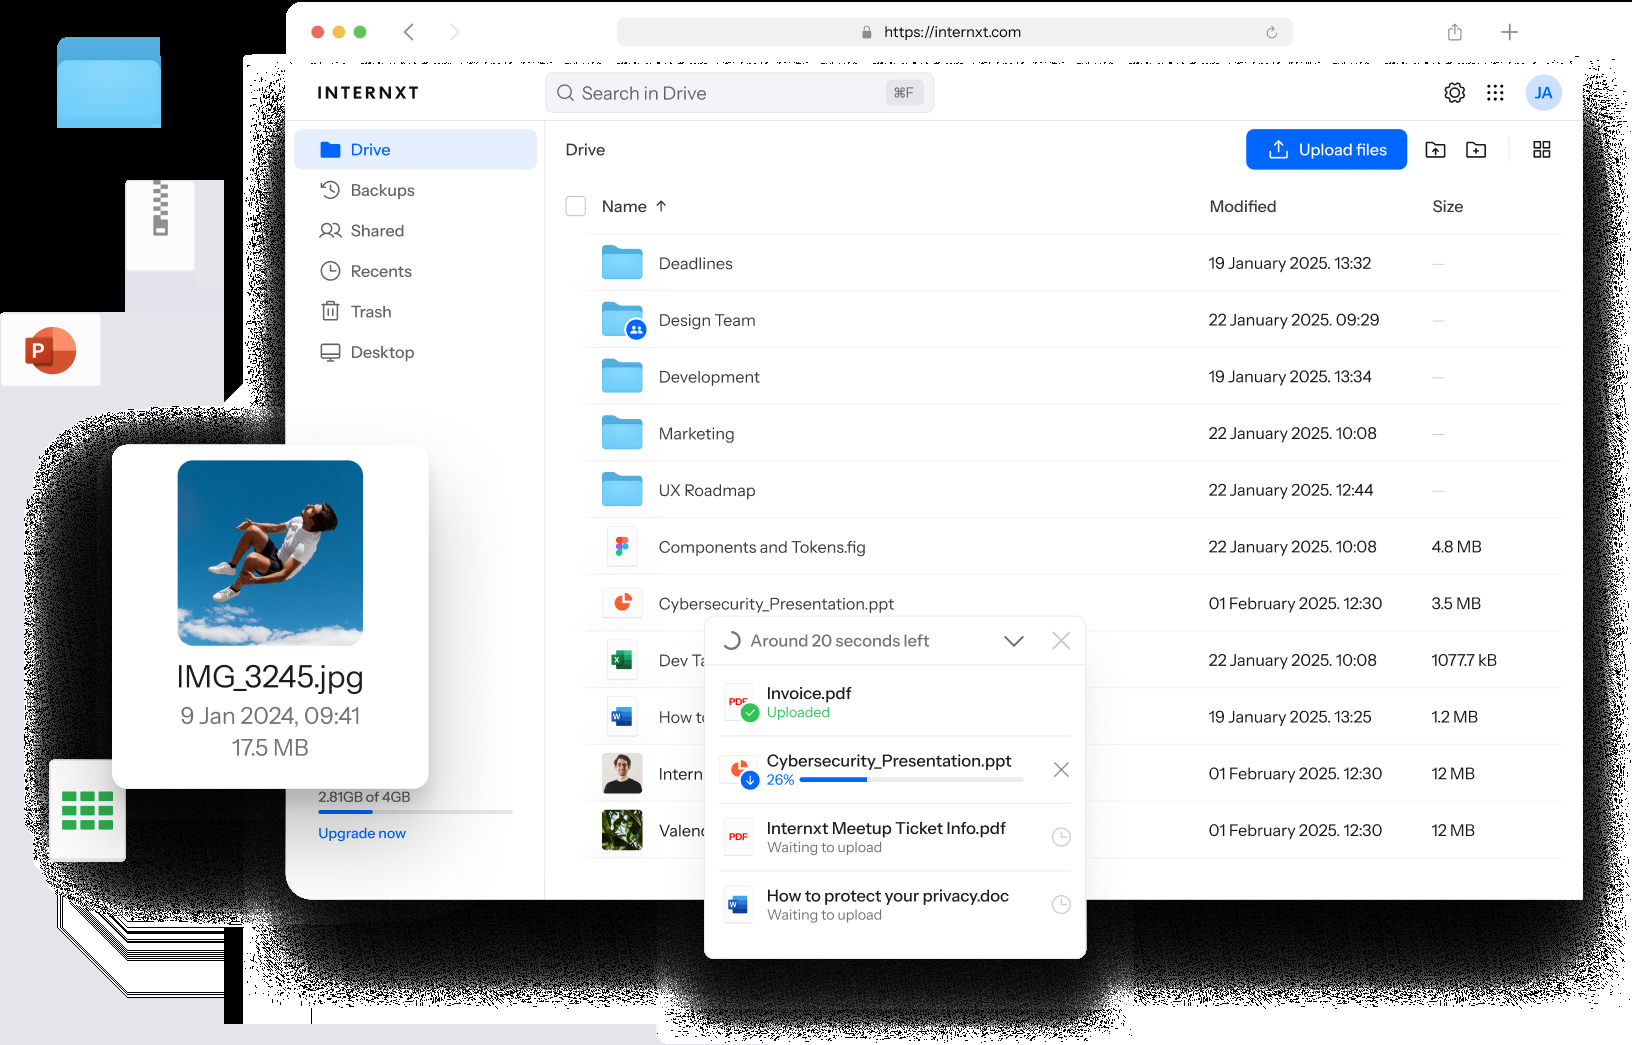Open the Upload folder icon
Screen dimensions: 1632x1045
click(1435, 149)
